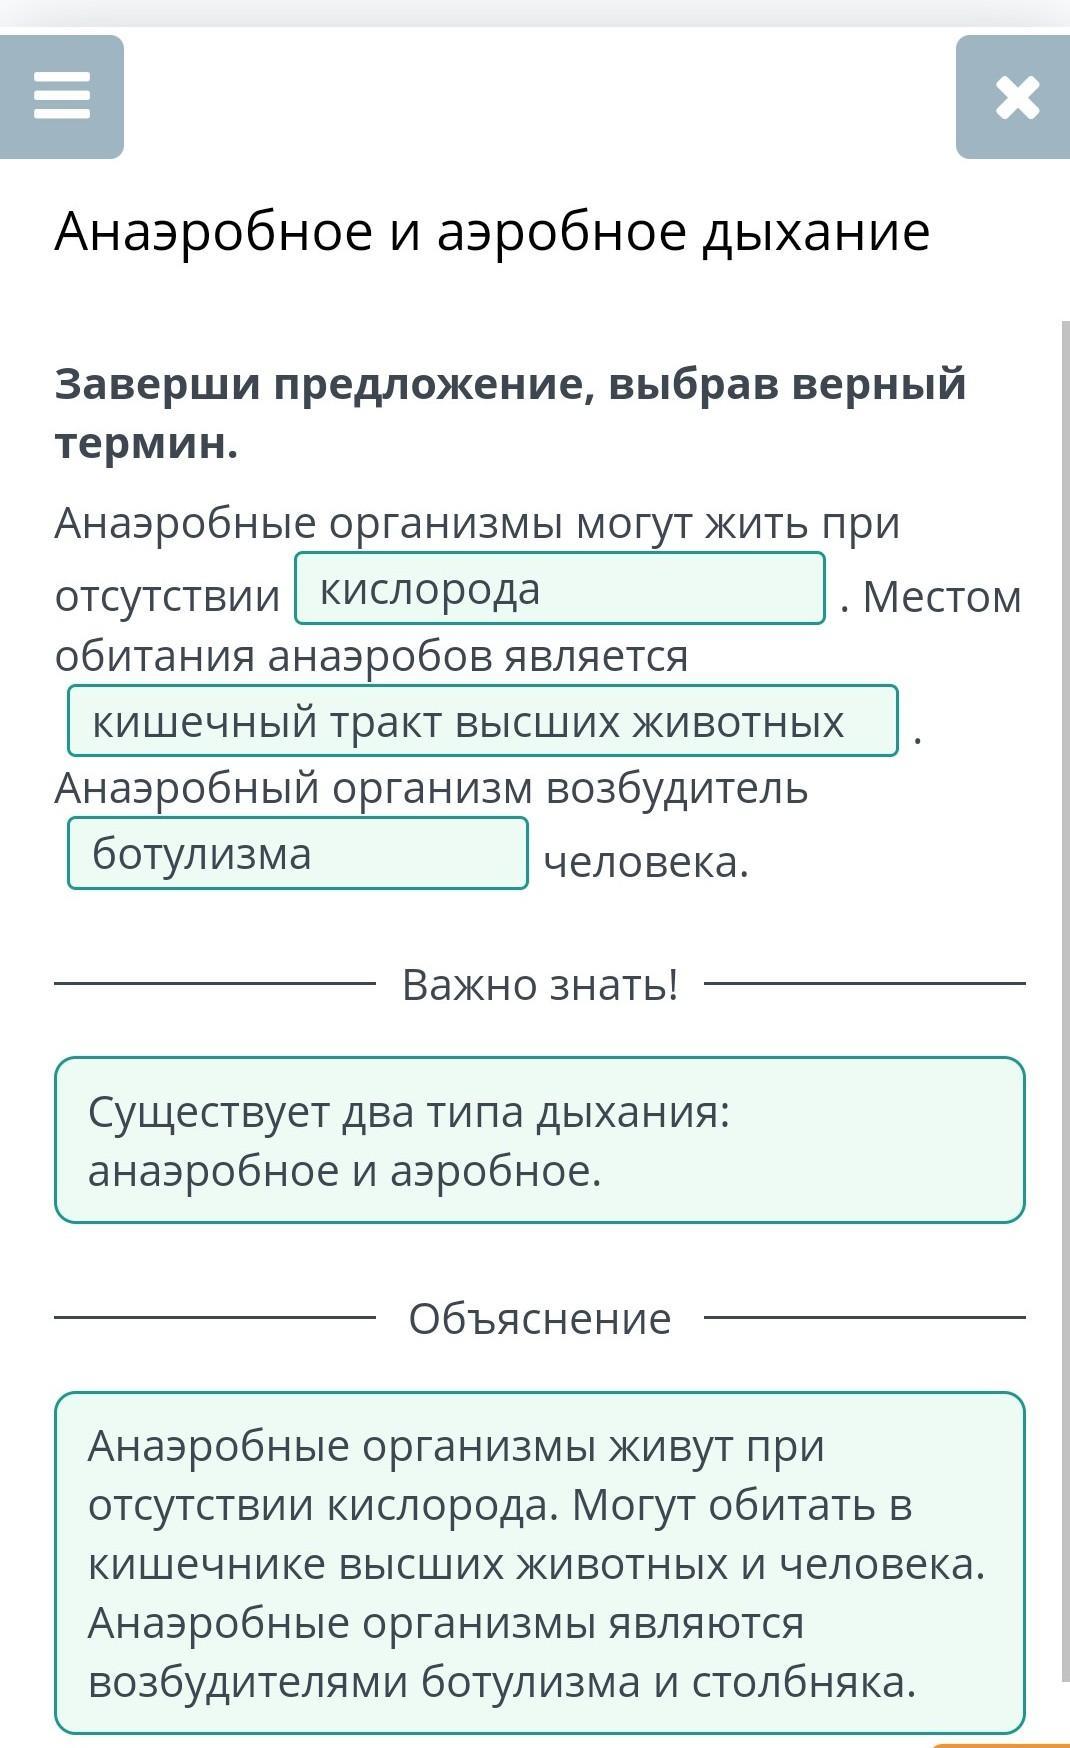Click the line Анаэробные организмы могут жить при
Viewport: 1070px width, 1748px height.
coord(477,523)
